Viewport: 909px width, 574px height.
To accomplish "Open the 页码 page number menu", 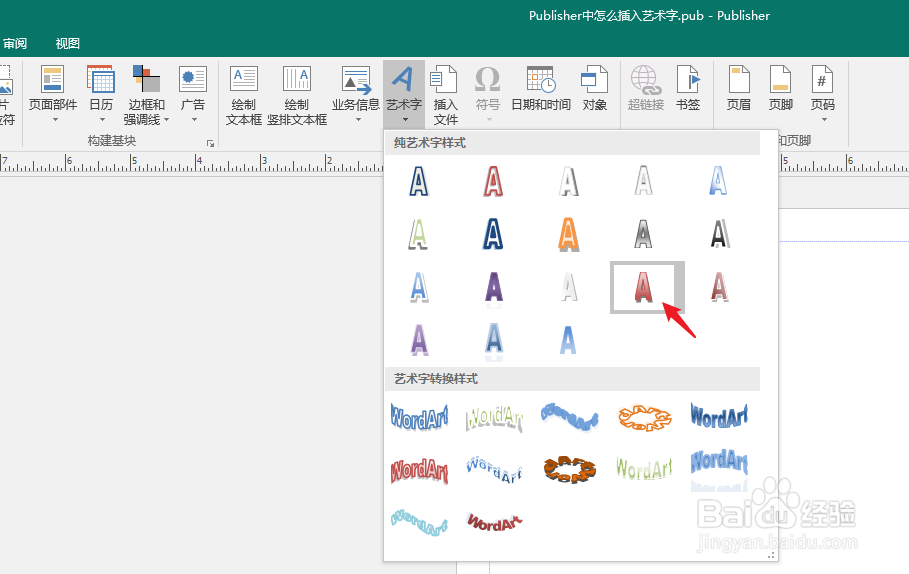I will click(823, 93).
